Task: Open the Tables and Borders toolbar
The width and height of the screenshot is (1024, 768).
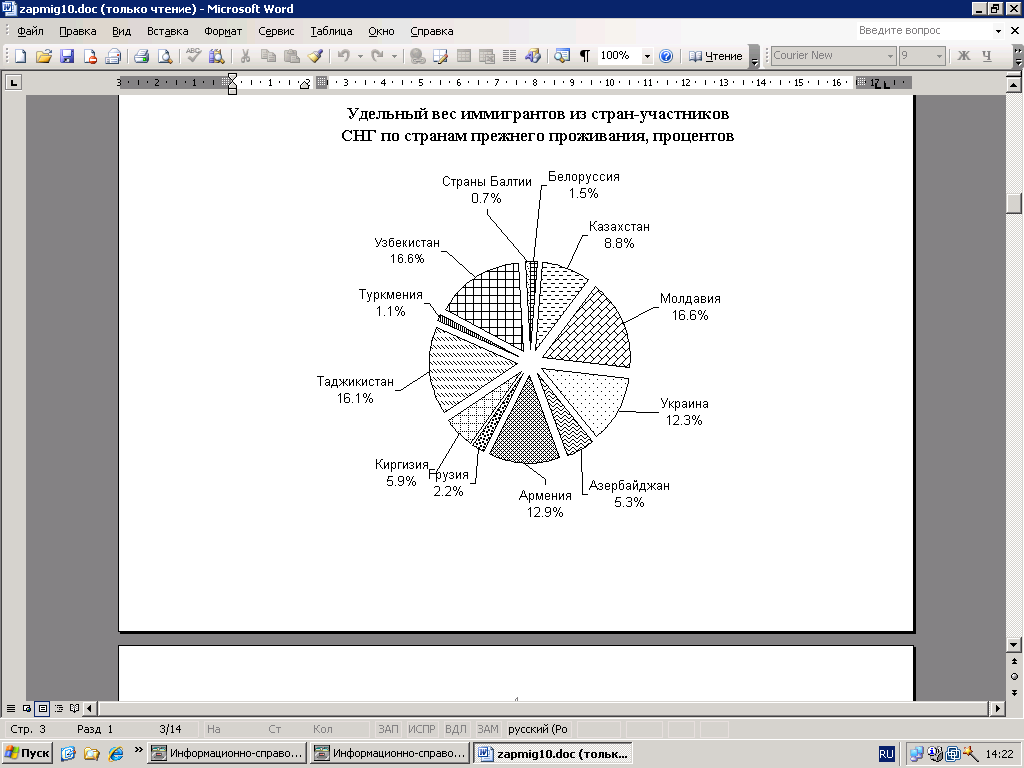Action: point(440,56)
